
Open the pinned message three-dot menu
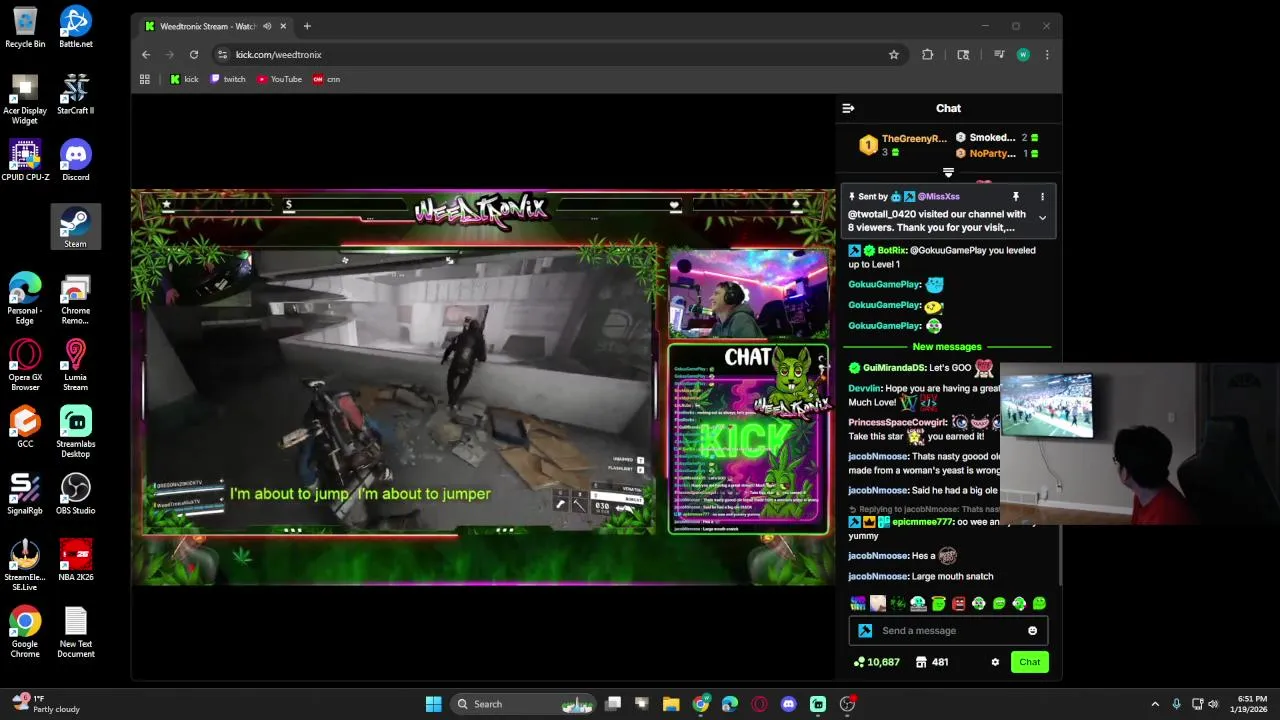[1042, 197]
